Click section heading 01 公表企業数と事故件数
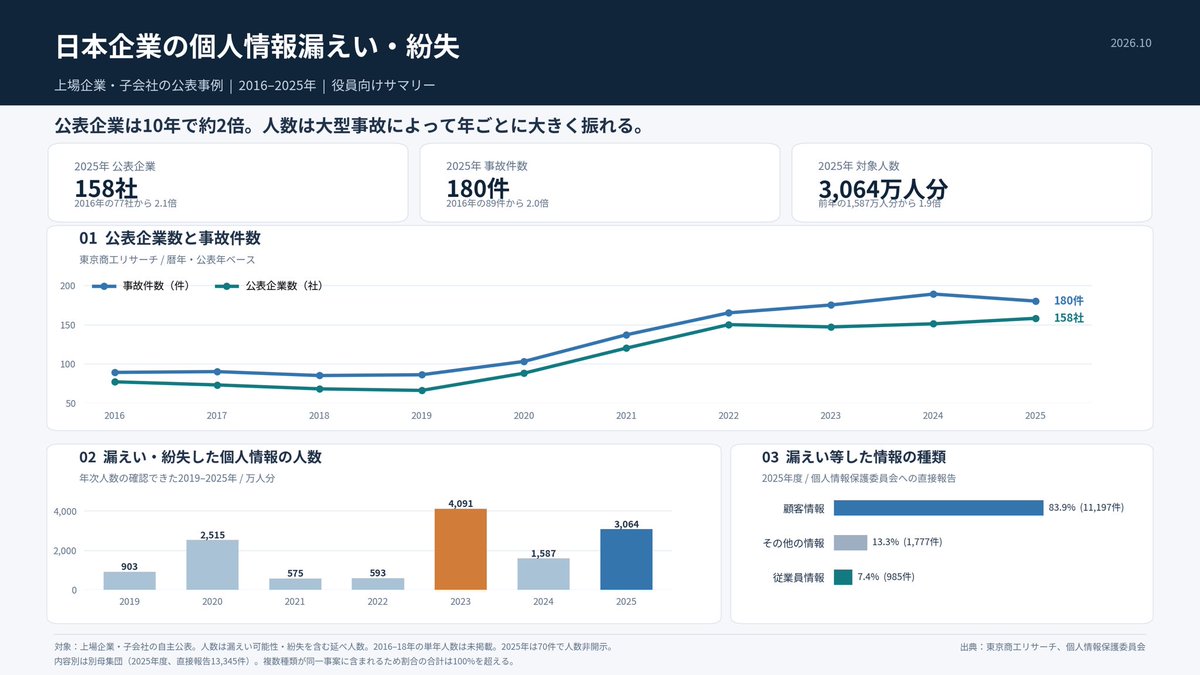Screen dimensions: 1200x675 pyautogui.click(x=170, y=239)
